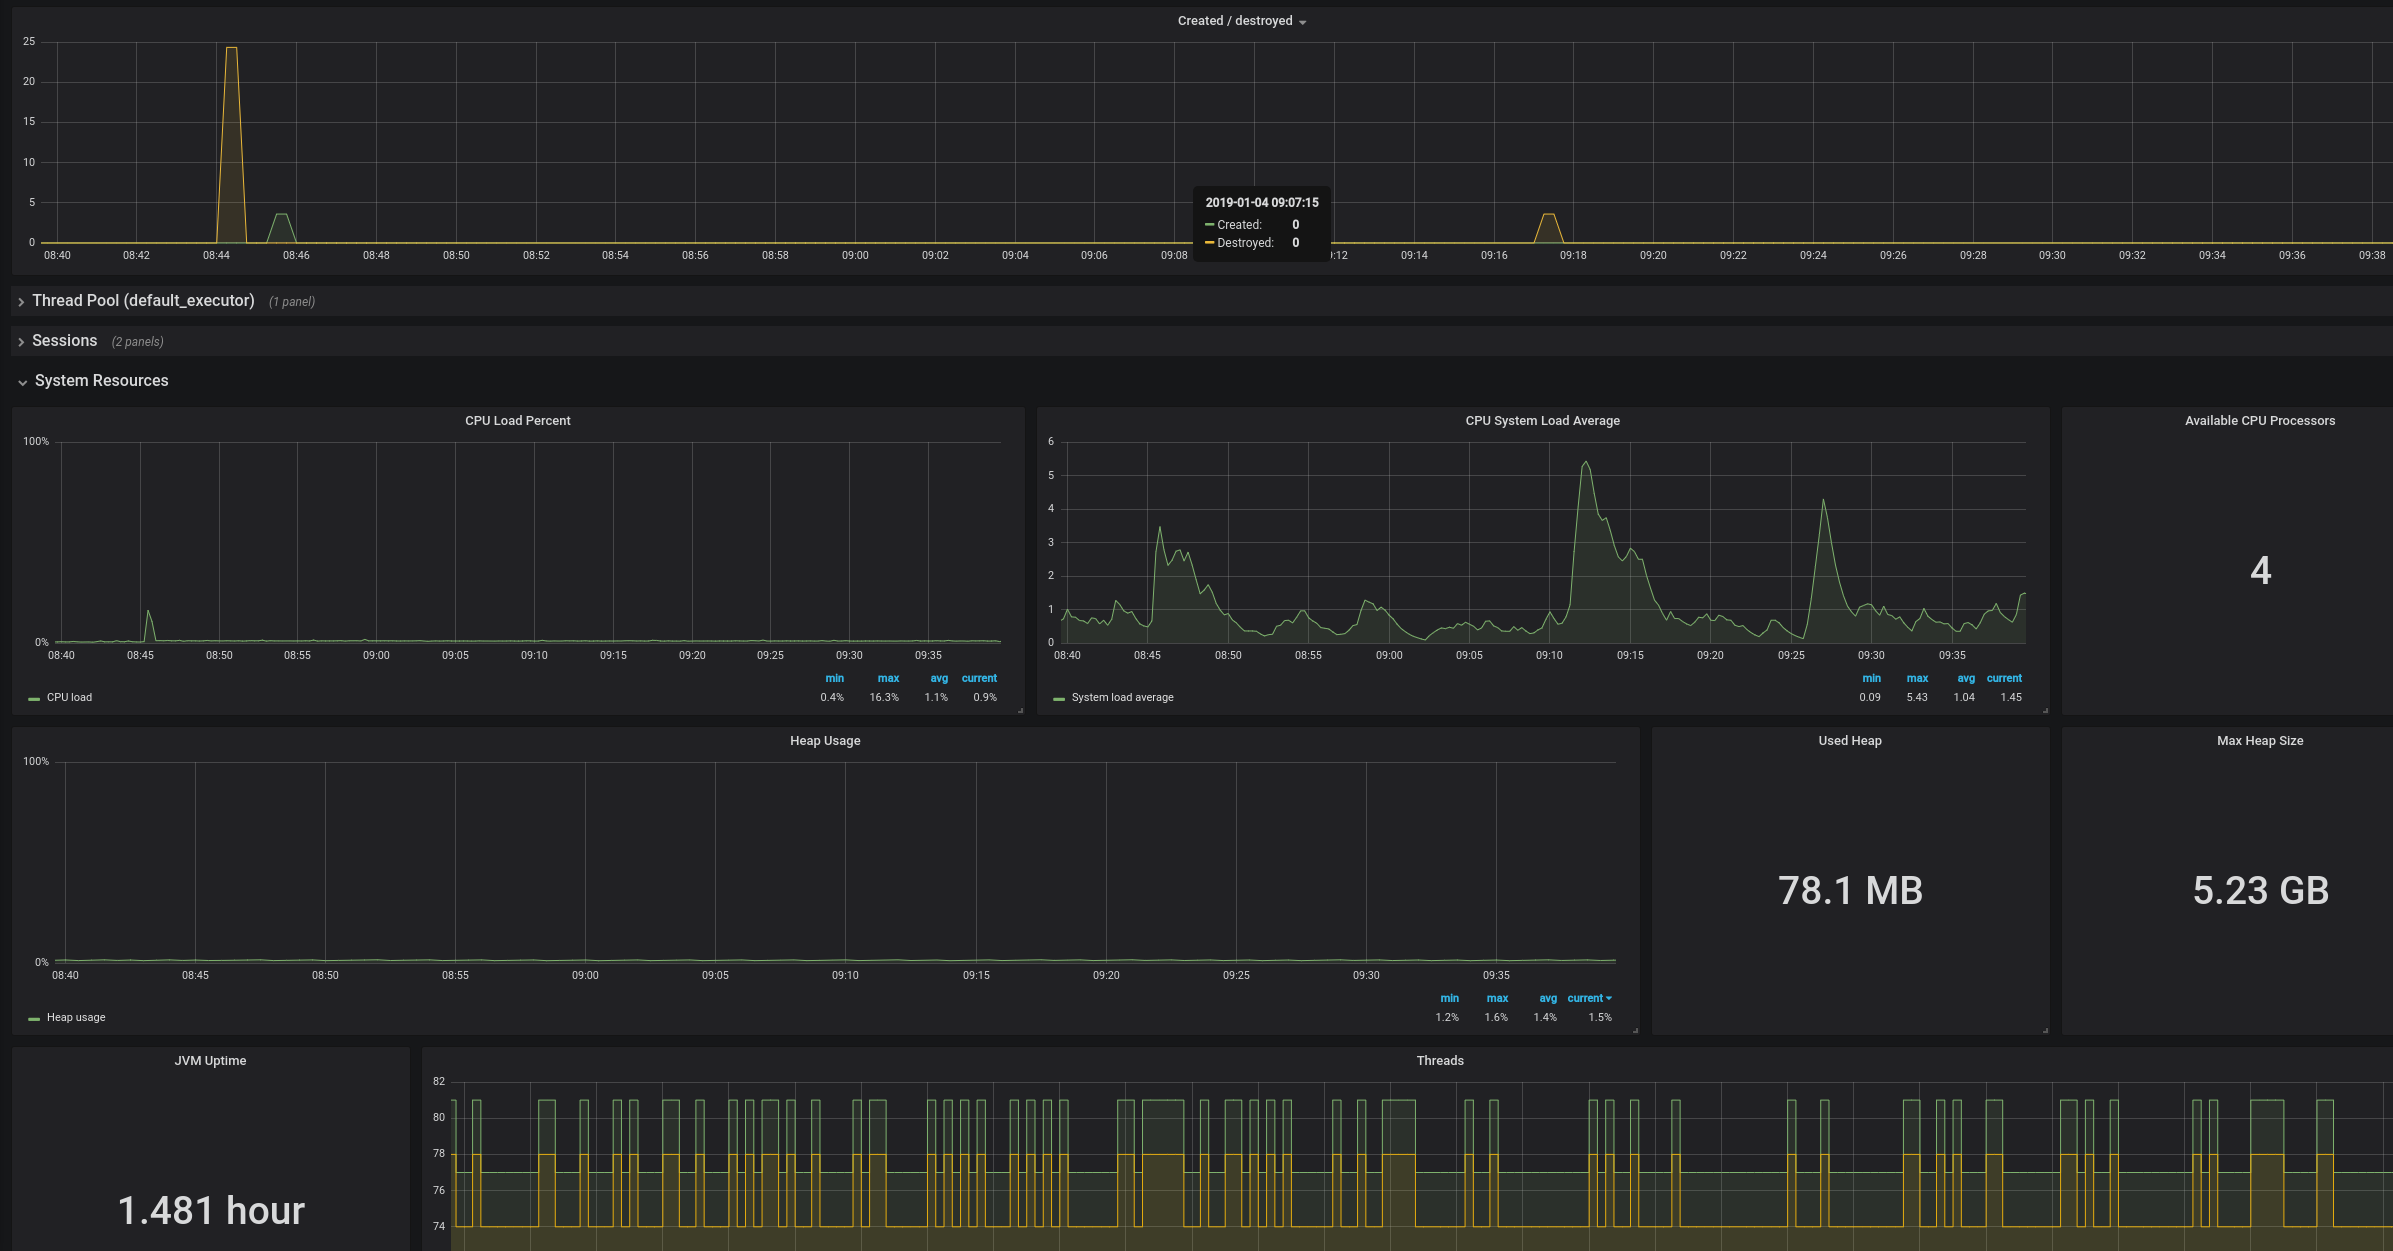Click System load average legend color icon
Image resolution: width=2393 pixels, height=1251 pixels.
tap(1059, 699)
